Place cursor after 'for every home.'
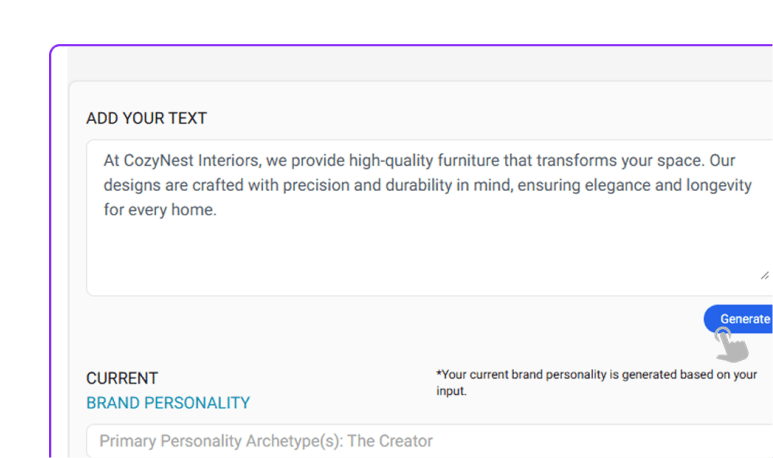Screen dimensions: 773x458 click(x=218, y=211)
